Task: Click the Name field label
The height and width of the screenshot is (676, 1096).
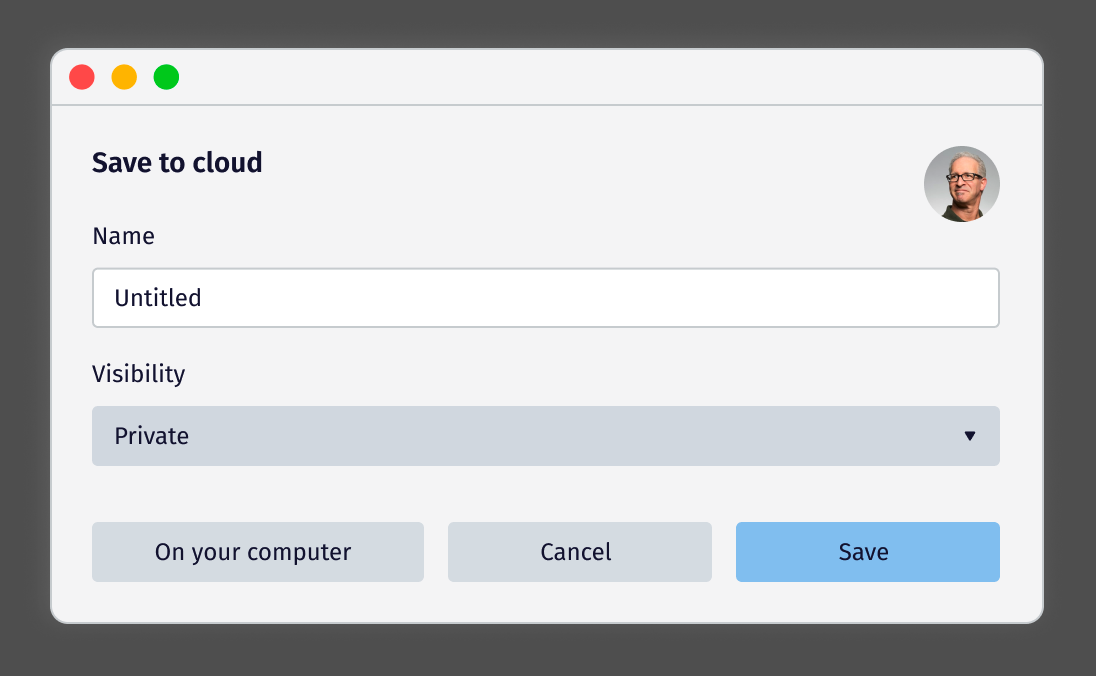Action: pyautogui.click(x=123, y=236)
